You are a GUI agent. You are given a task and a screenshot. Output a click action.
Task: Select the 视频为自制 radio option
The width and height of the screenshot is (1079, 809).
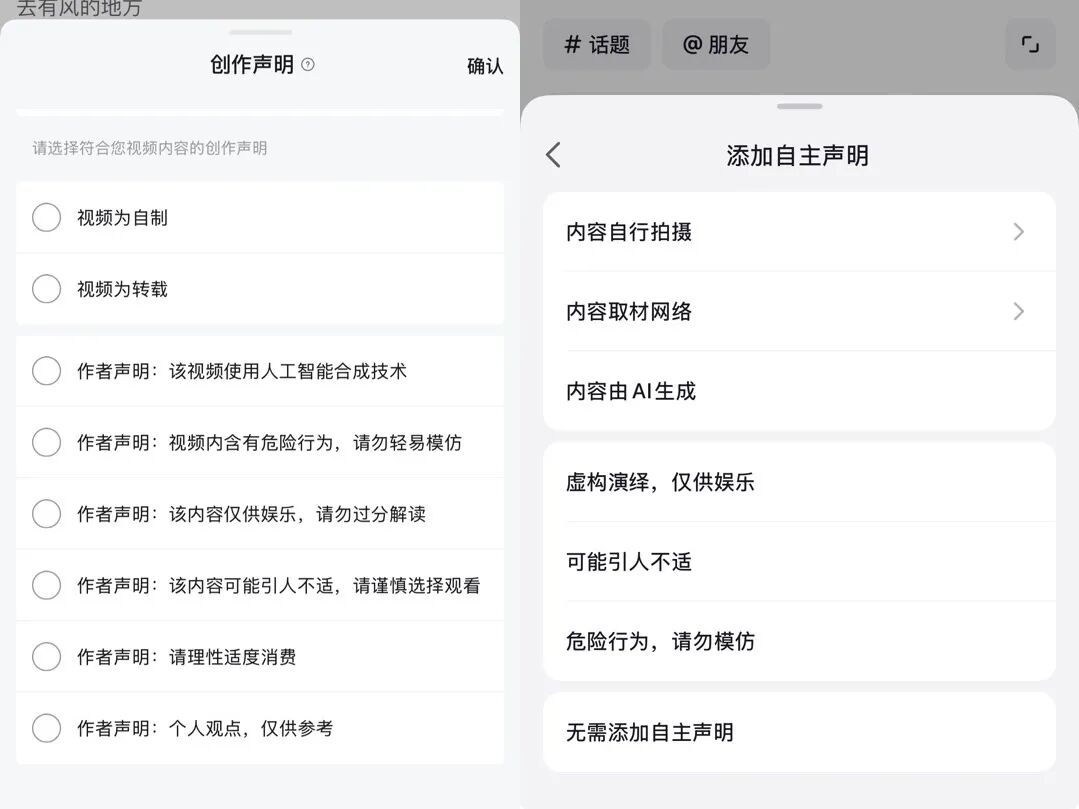coord(46,216)
